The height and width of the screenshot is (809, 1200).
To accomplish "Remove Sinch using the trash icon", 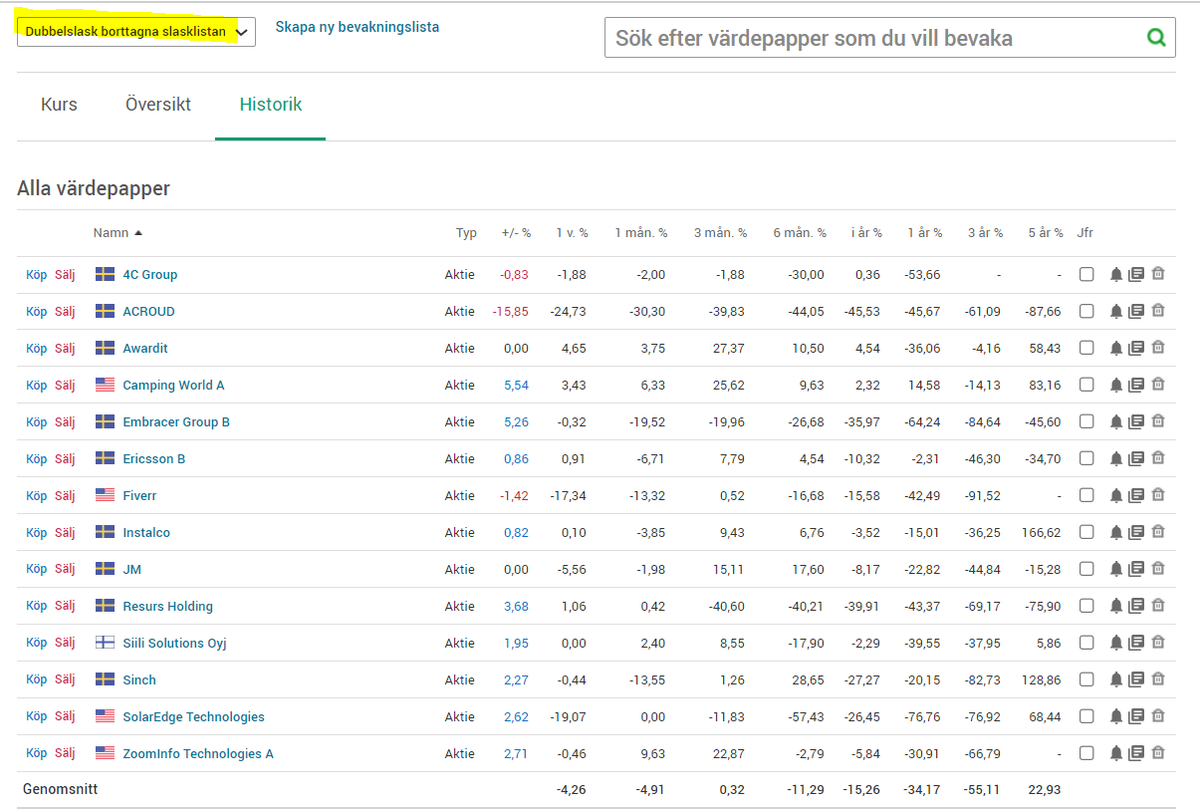I will (1158, 680).
